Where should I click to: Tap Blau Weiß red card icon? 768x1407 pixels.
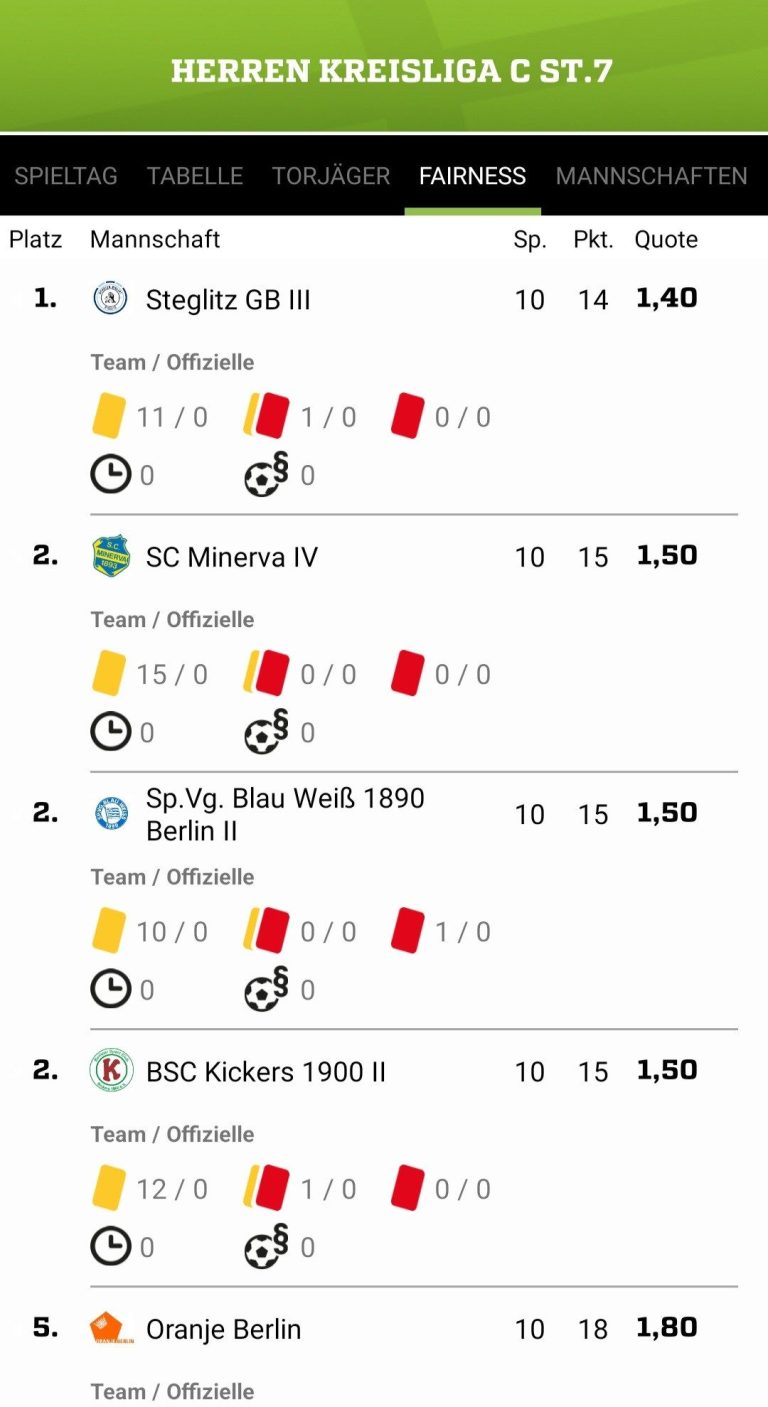click(x=408, y=931)
